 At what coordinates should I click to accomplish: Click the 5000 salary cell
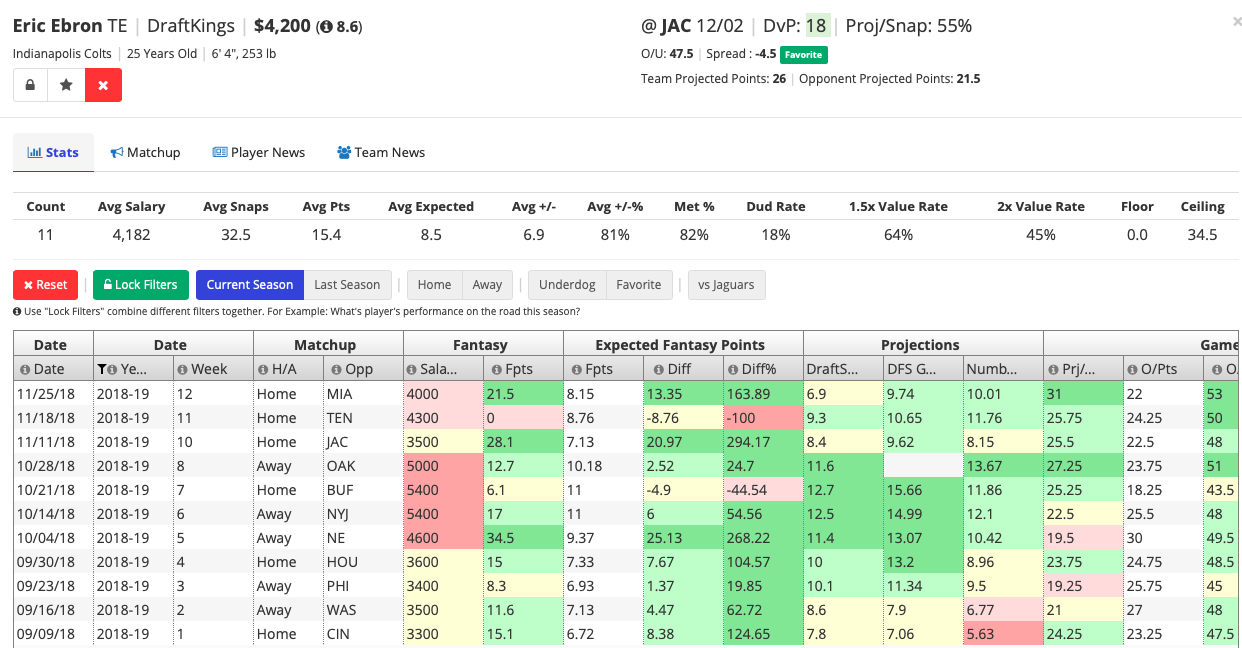443,466
